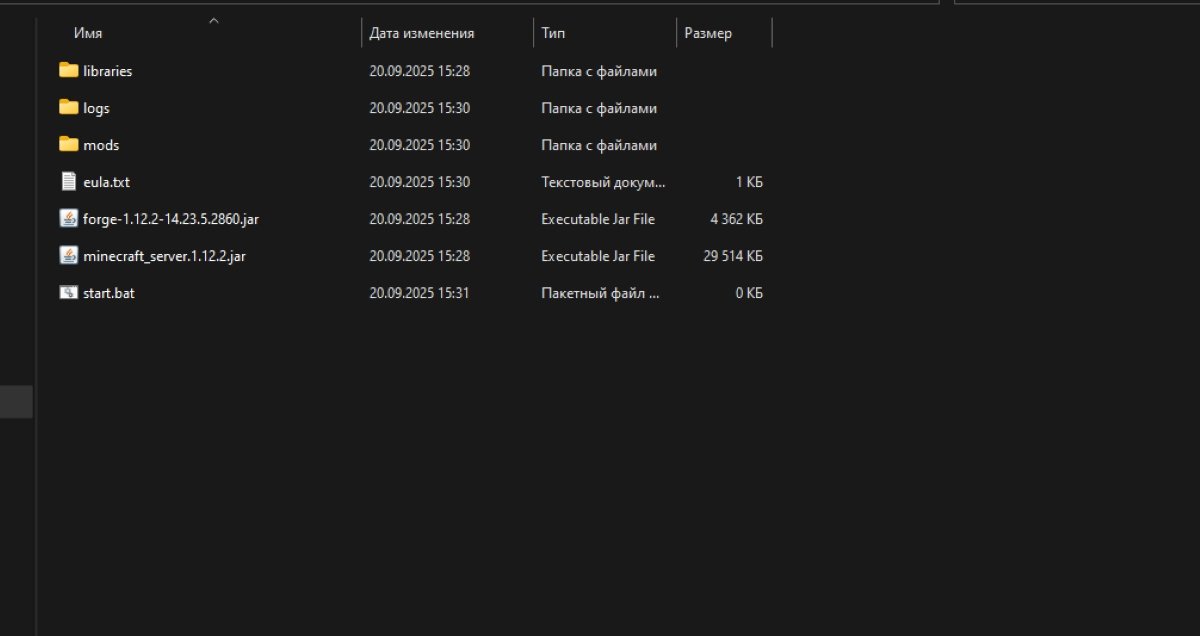Click the eula.txt text file icon
The height and width of the screenshot is (636, 1200).
[68, 181]
